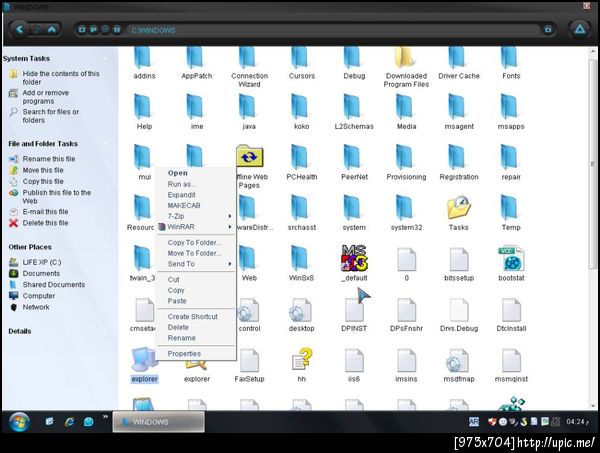Select the WinSxS folder
The image size is (600, 453).
(302, 263)
